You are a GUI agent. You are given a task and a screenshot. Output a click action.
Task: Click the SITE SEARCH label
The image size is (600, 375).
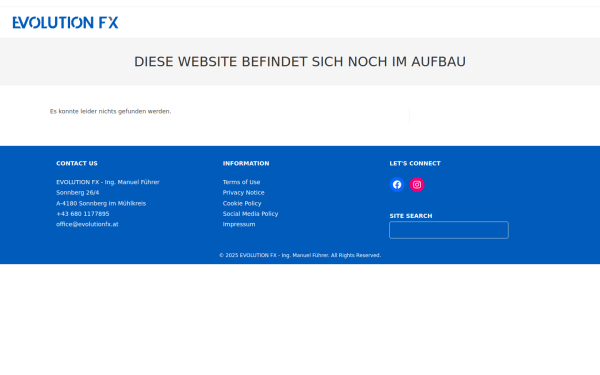pyautogui.click(x=411, y=216)
